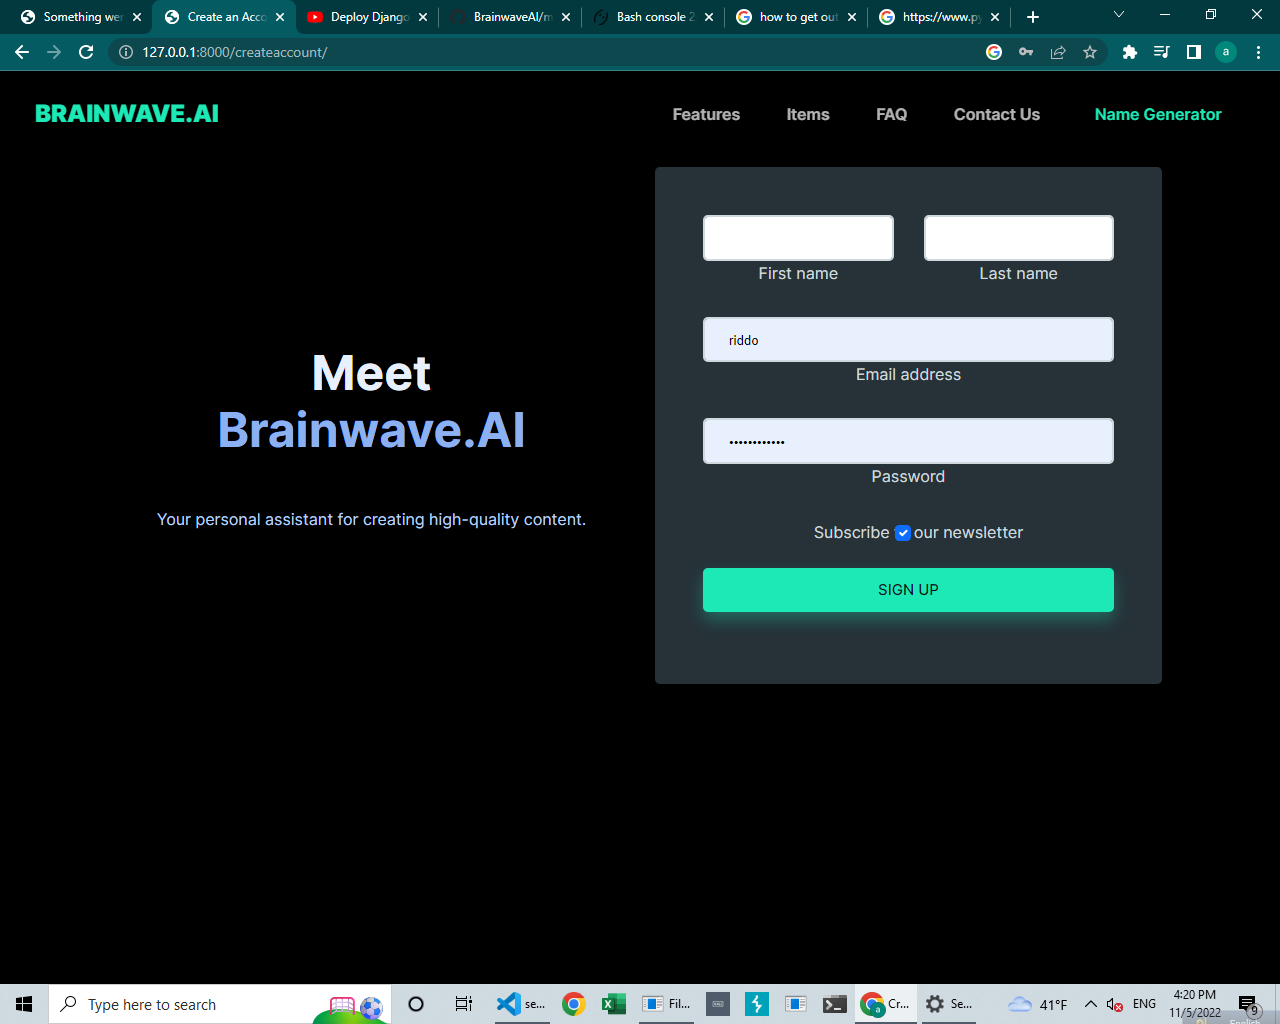Open the Name Generator menu item
The image size is (1280, 1024).
(x=1157, y=114)
